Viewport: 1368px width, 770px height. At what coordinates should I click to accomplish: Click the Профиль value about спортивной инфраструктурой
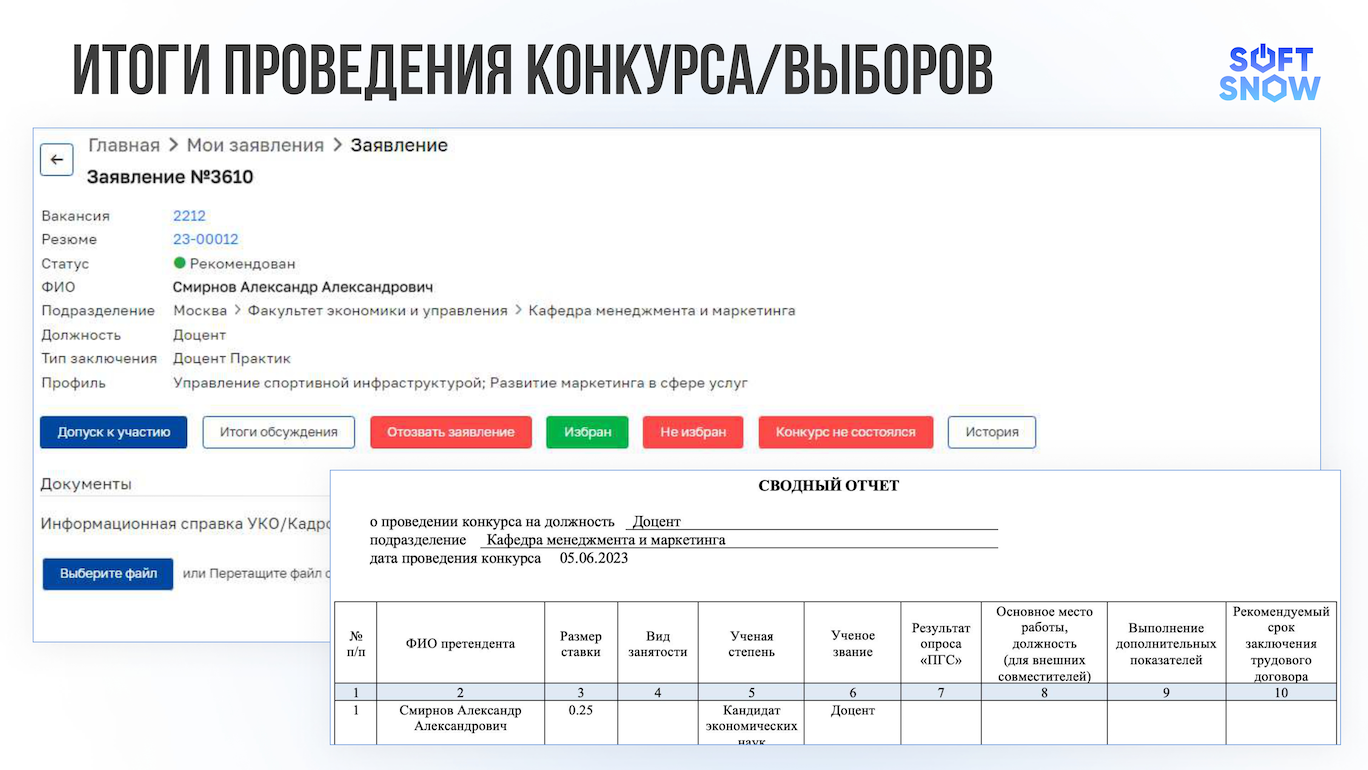click(x=460, y=382)
